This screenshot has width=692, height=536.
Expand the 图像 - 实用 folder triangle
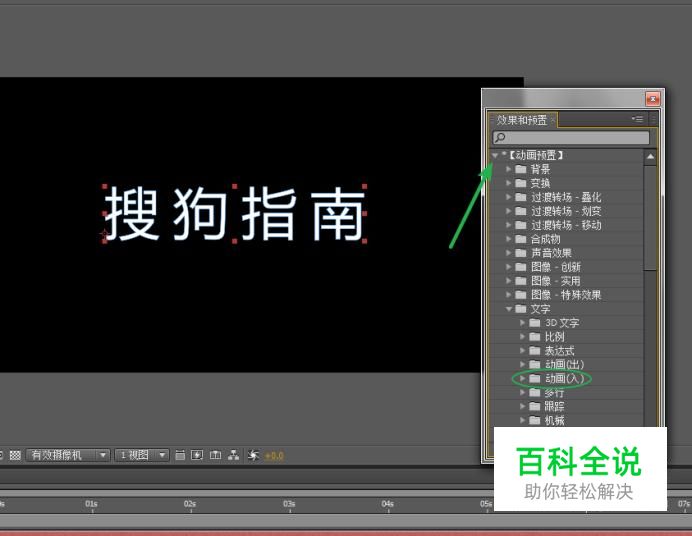point(508,281)
